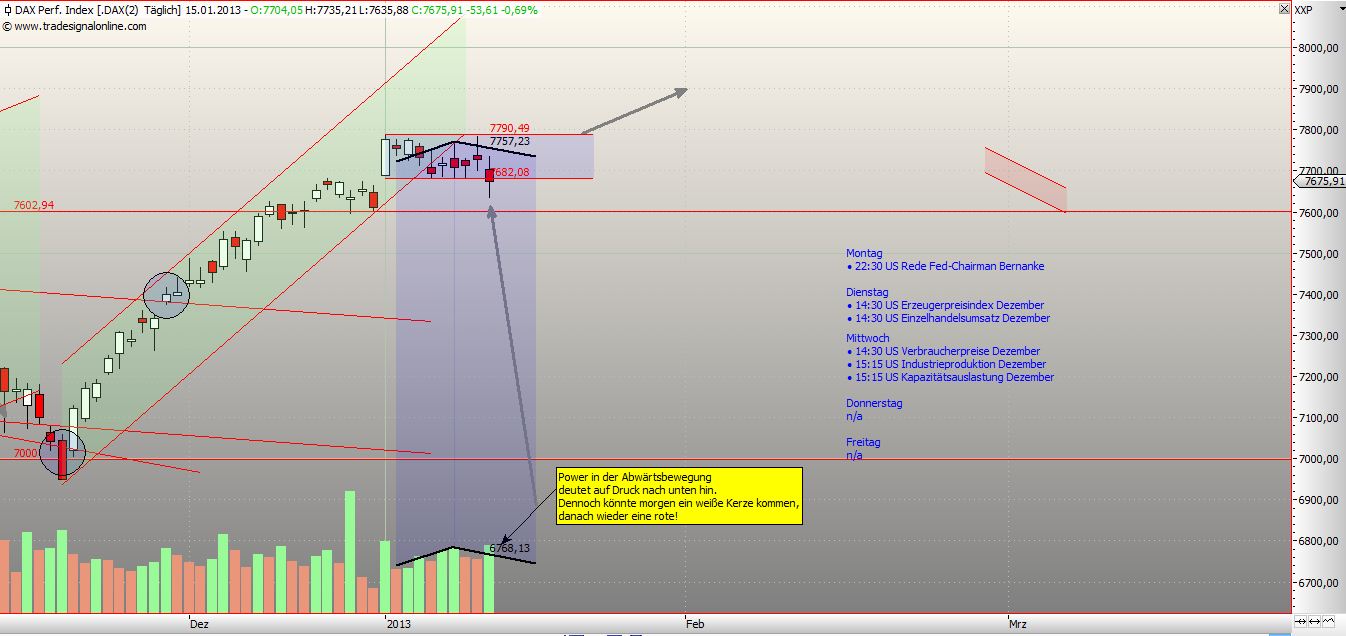Click the 7602,94 horizontal line label
1346x636 pixels.
click(x=34, y=205)
